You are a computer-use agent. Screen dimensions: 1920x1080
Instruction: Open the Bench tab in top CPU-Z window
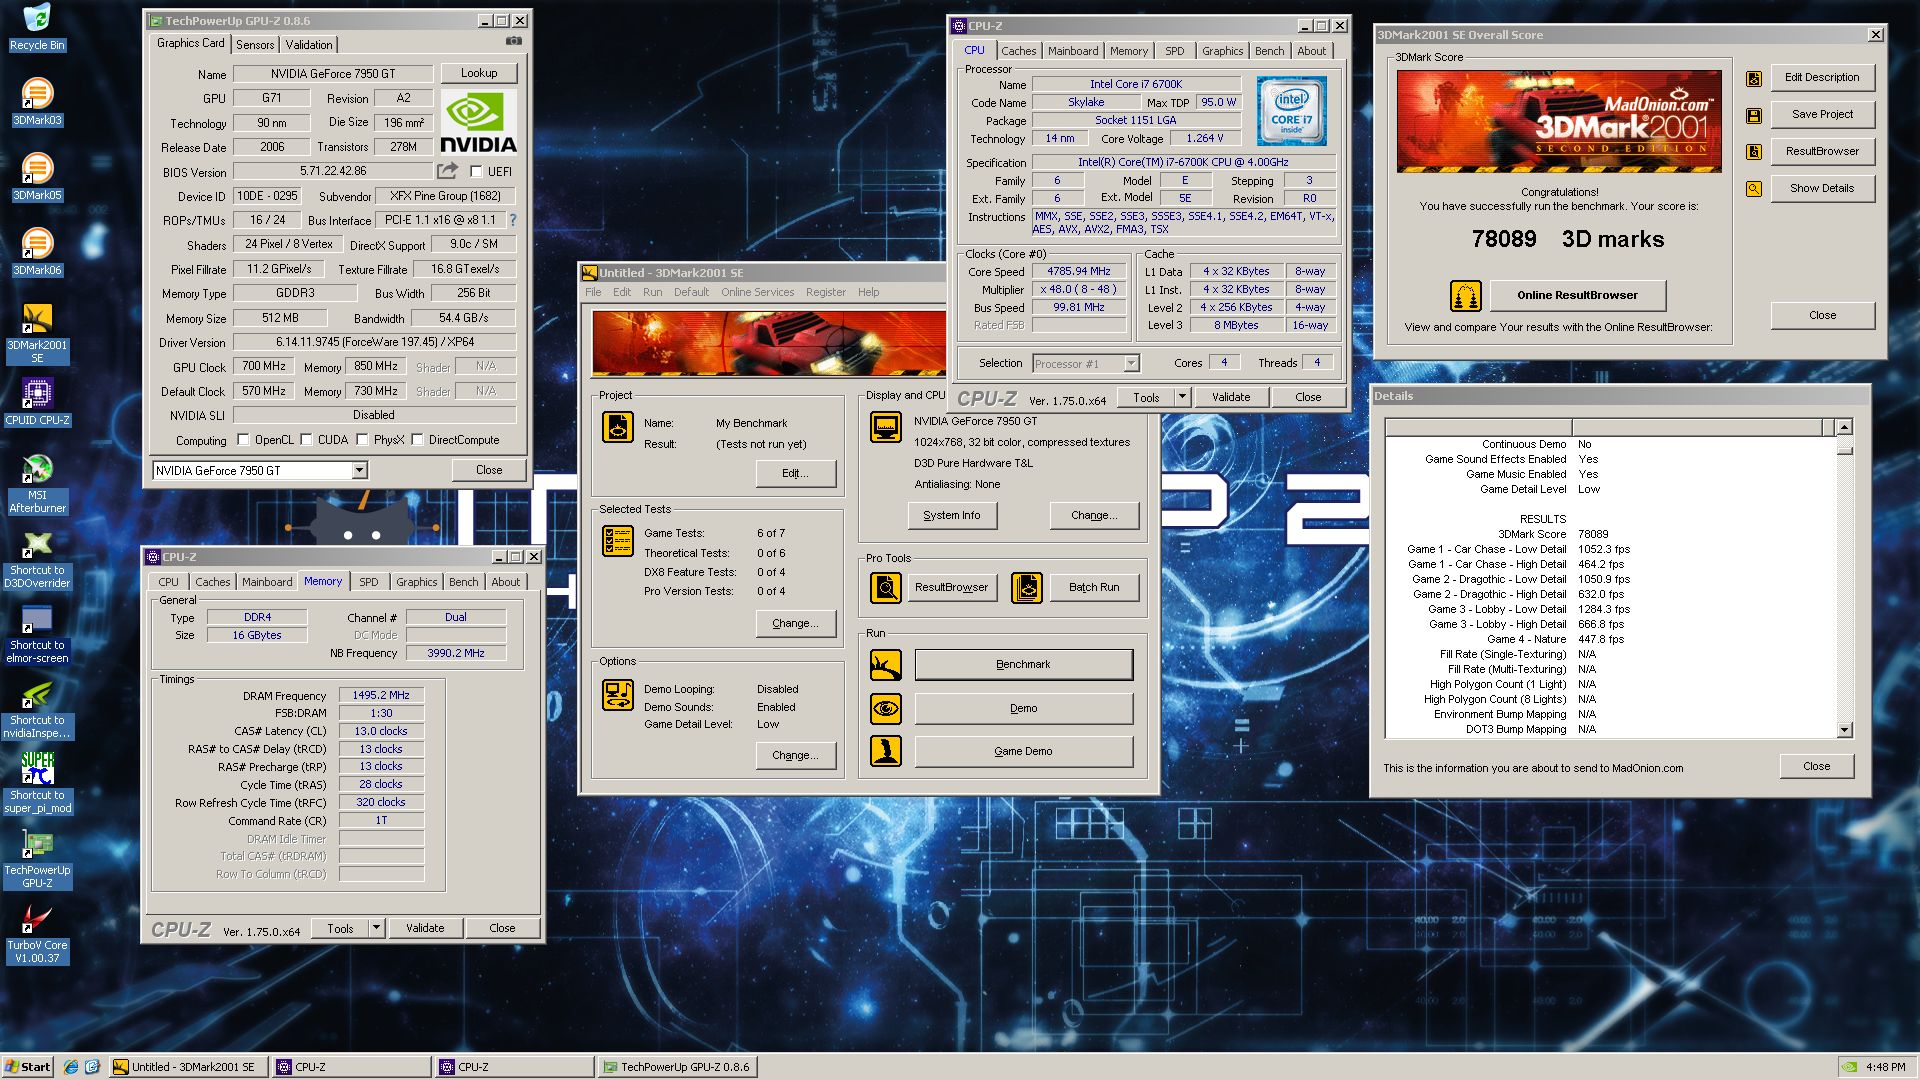pos(1269,51)
